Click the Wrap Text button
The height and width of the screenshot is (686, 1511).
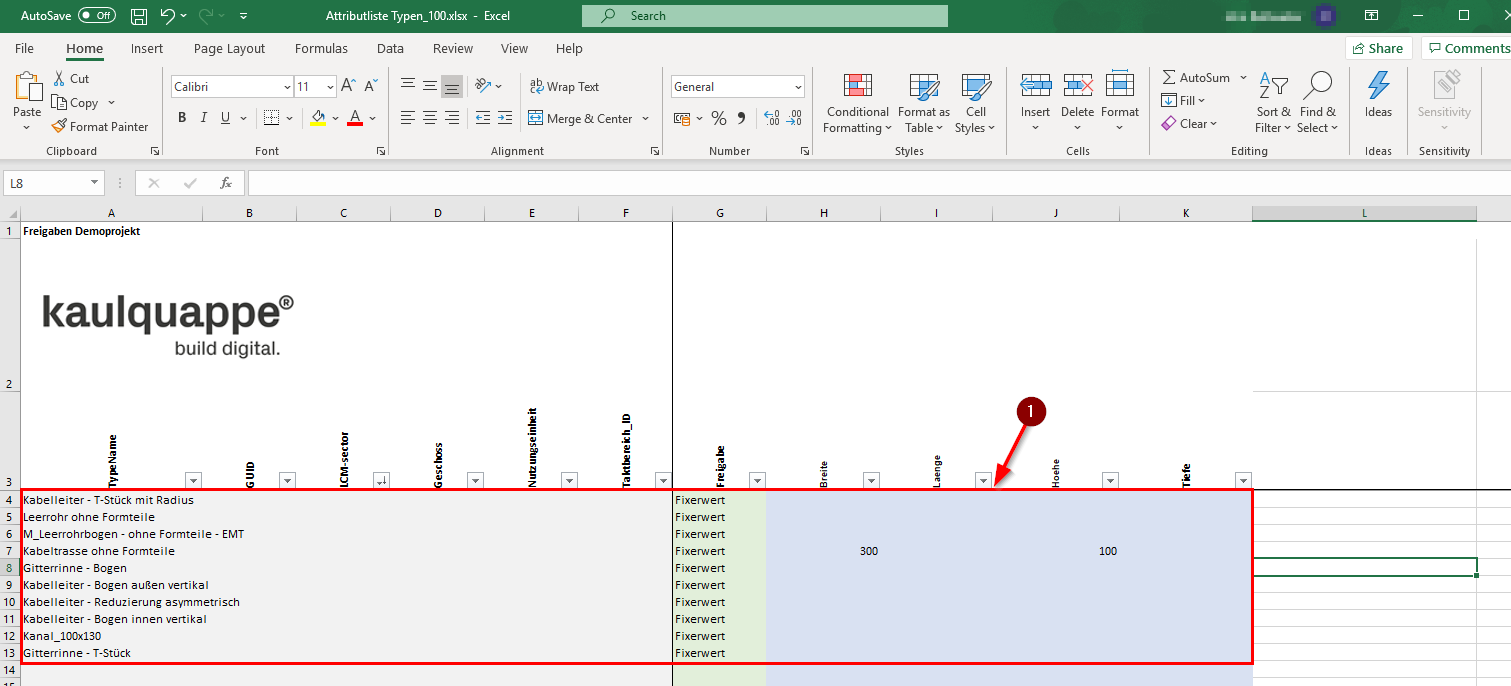click(564, 87)
